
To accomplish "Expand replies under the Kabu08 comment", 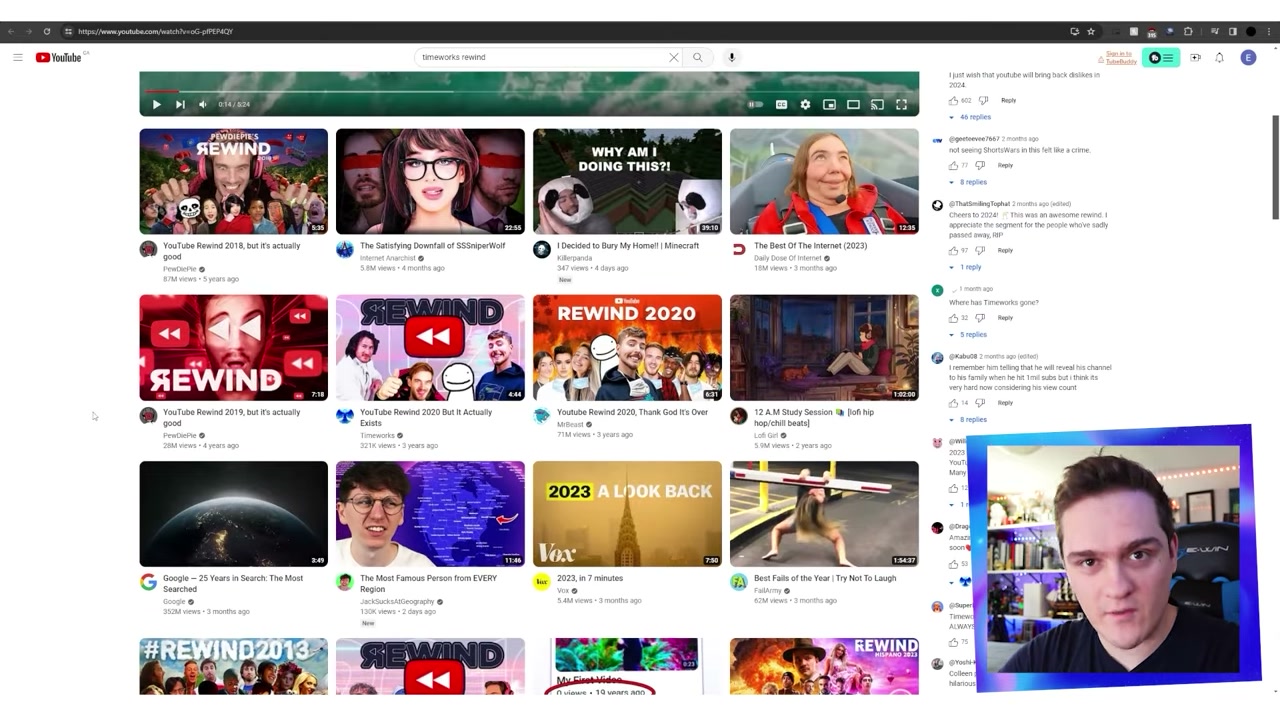I will pos(968,419).
